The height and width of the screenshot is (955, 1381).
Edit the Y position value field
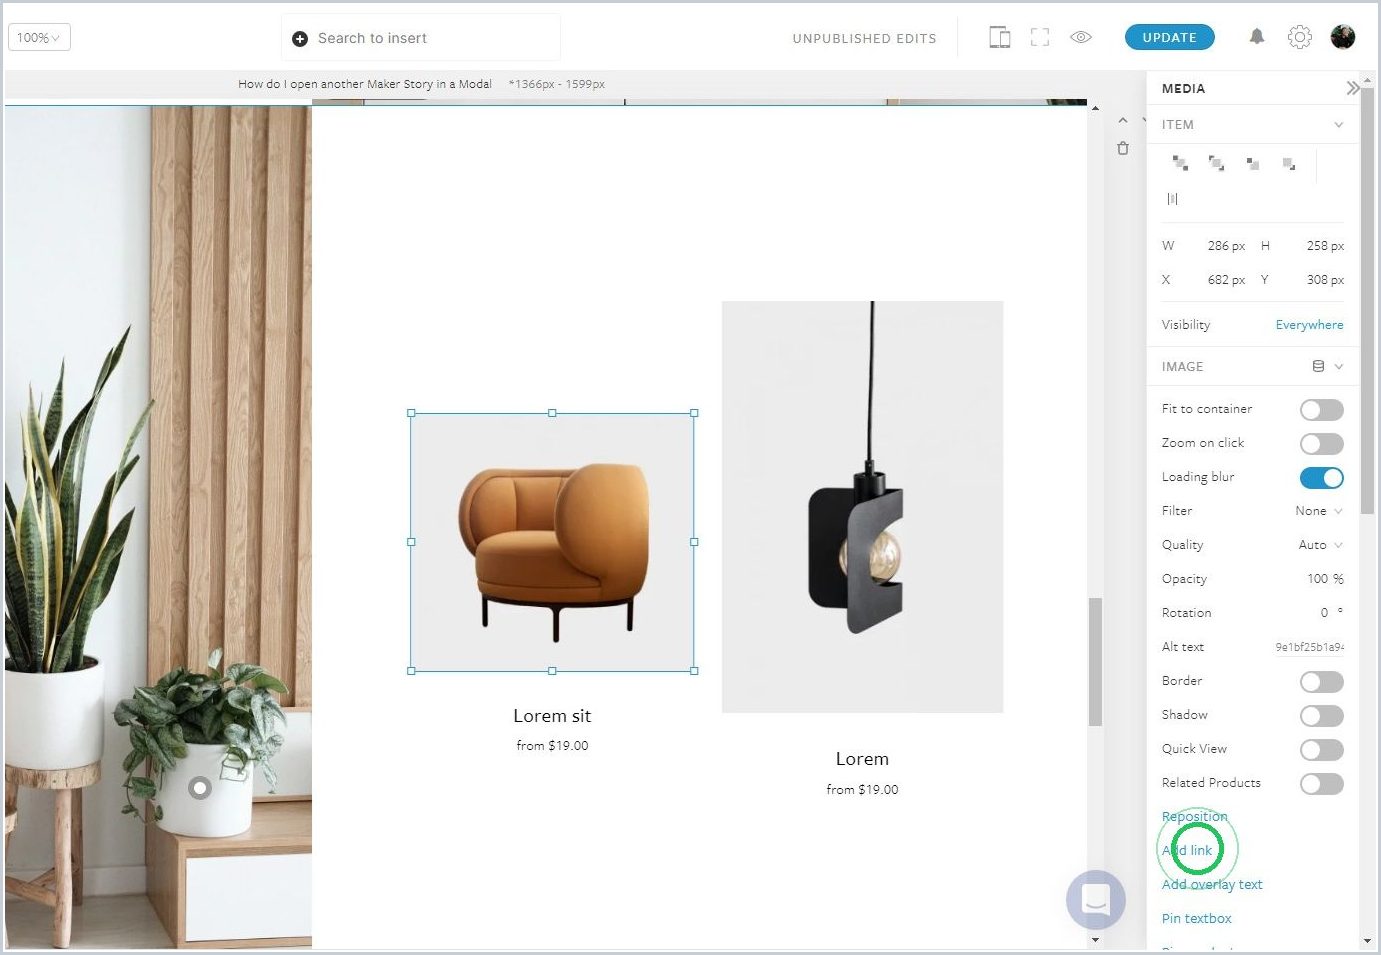tap(1324, 279)
